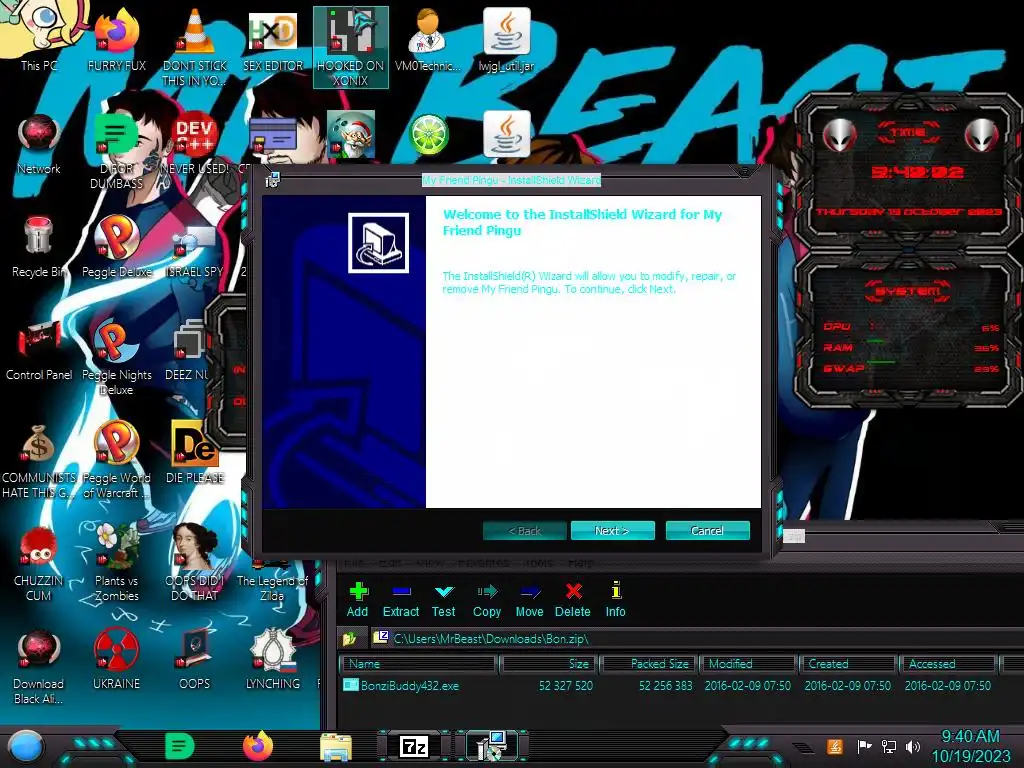This screenshot has height=768, width=1024.
Task: Sort 7-Zip list by Packed Size column
Action: pyautogui.click(x=649, y=664)
